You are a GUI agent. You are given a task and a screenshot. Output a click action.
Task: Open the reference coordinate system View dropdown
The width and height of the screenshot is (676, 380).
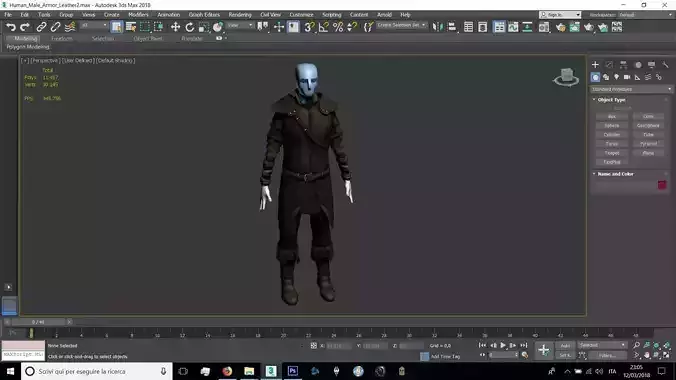tap(240, 25)
